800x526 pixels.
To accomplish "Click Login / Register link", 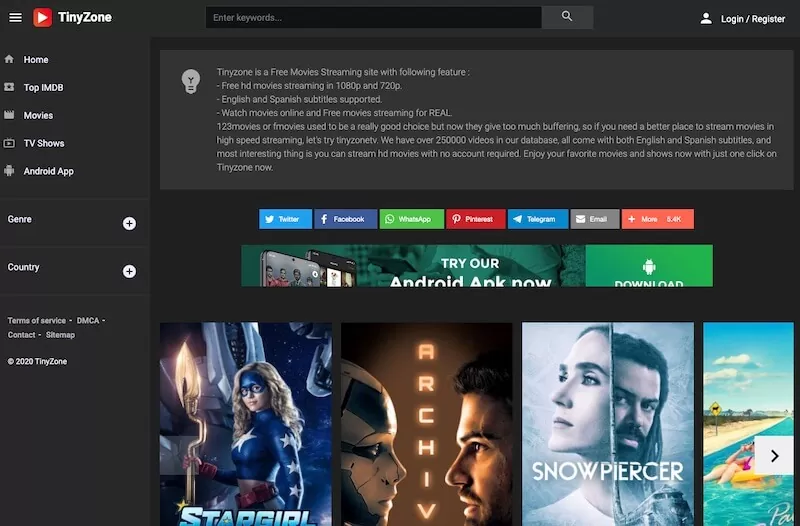I will coord(753,19).
